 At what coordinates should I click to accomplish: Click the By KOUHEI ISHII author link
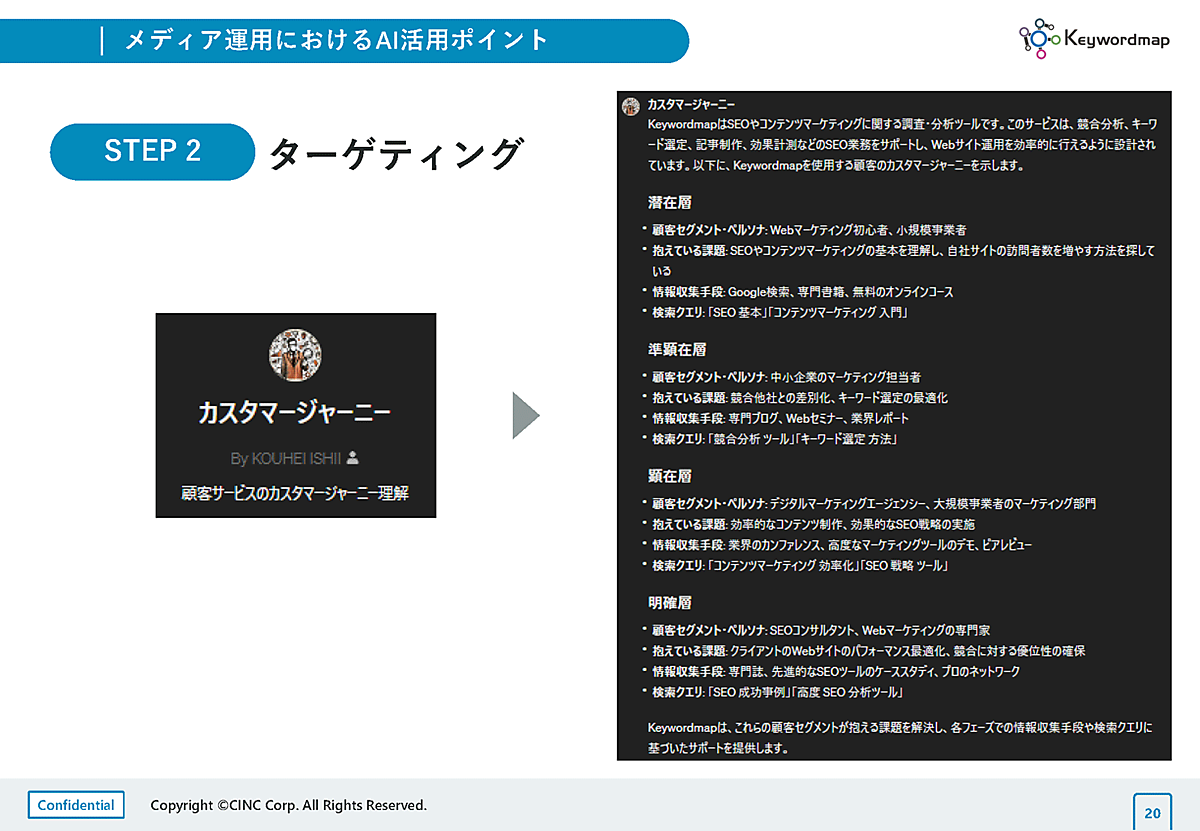pyautogui.click(x=286, y=458)
